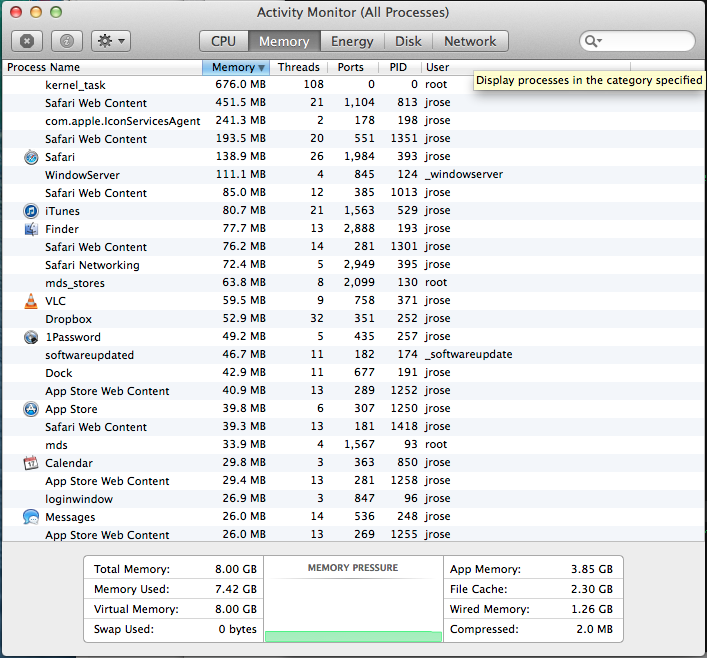Click the Calendar app icon
707x658 pixels.
click(31, 463)
